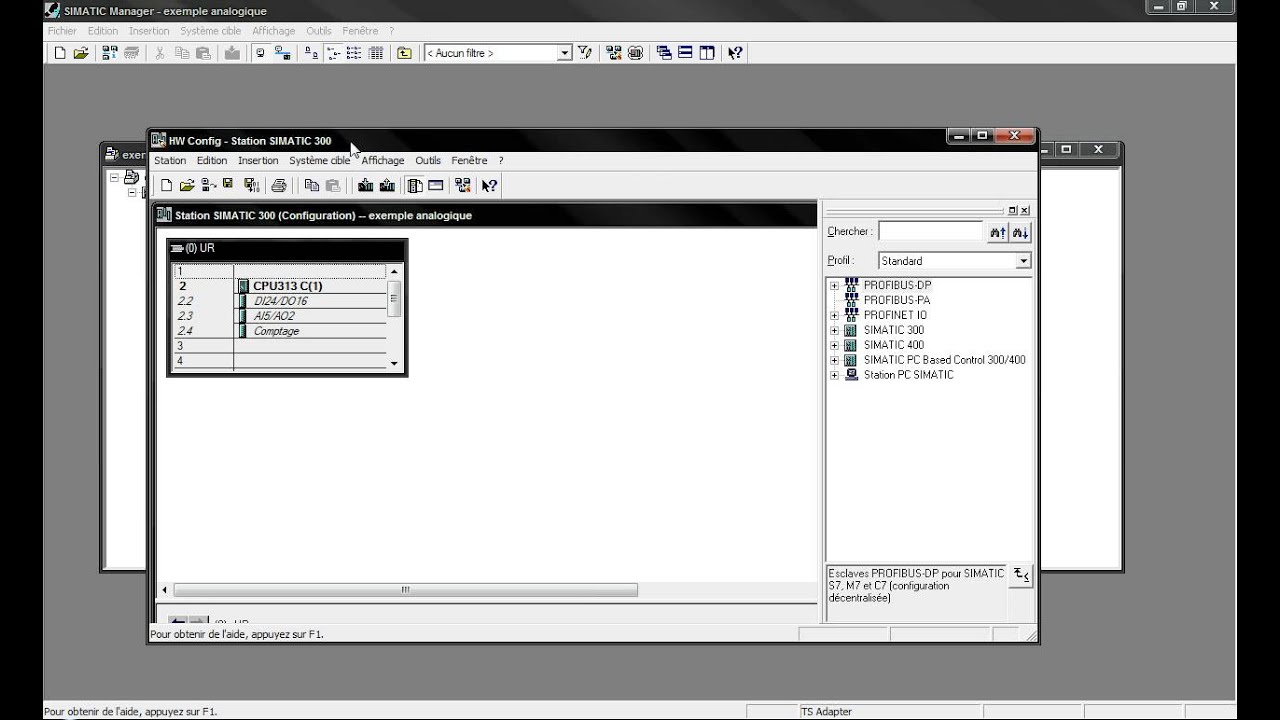Click Details view icon in SIMATIC Manager toolbar

pyautogui.click(x=375, y=53)
